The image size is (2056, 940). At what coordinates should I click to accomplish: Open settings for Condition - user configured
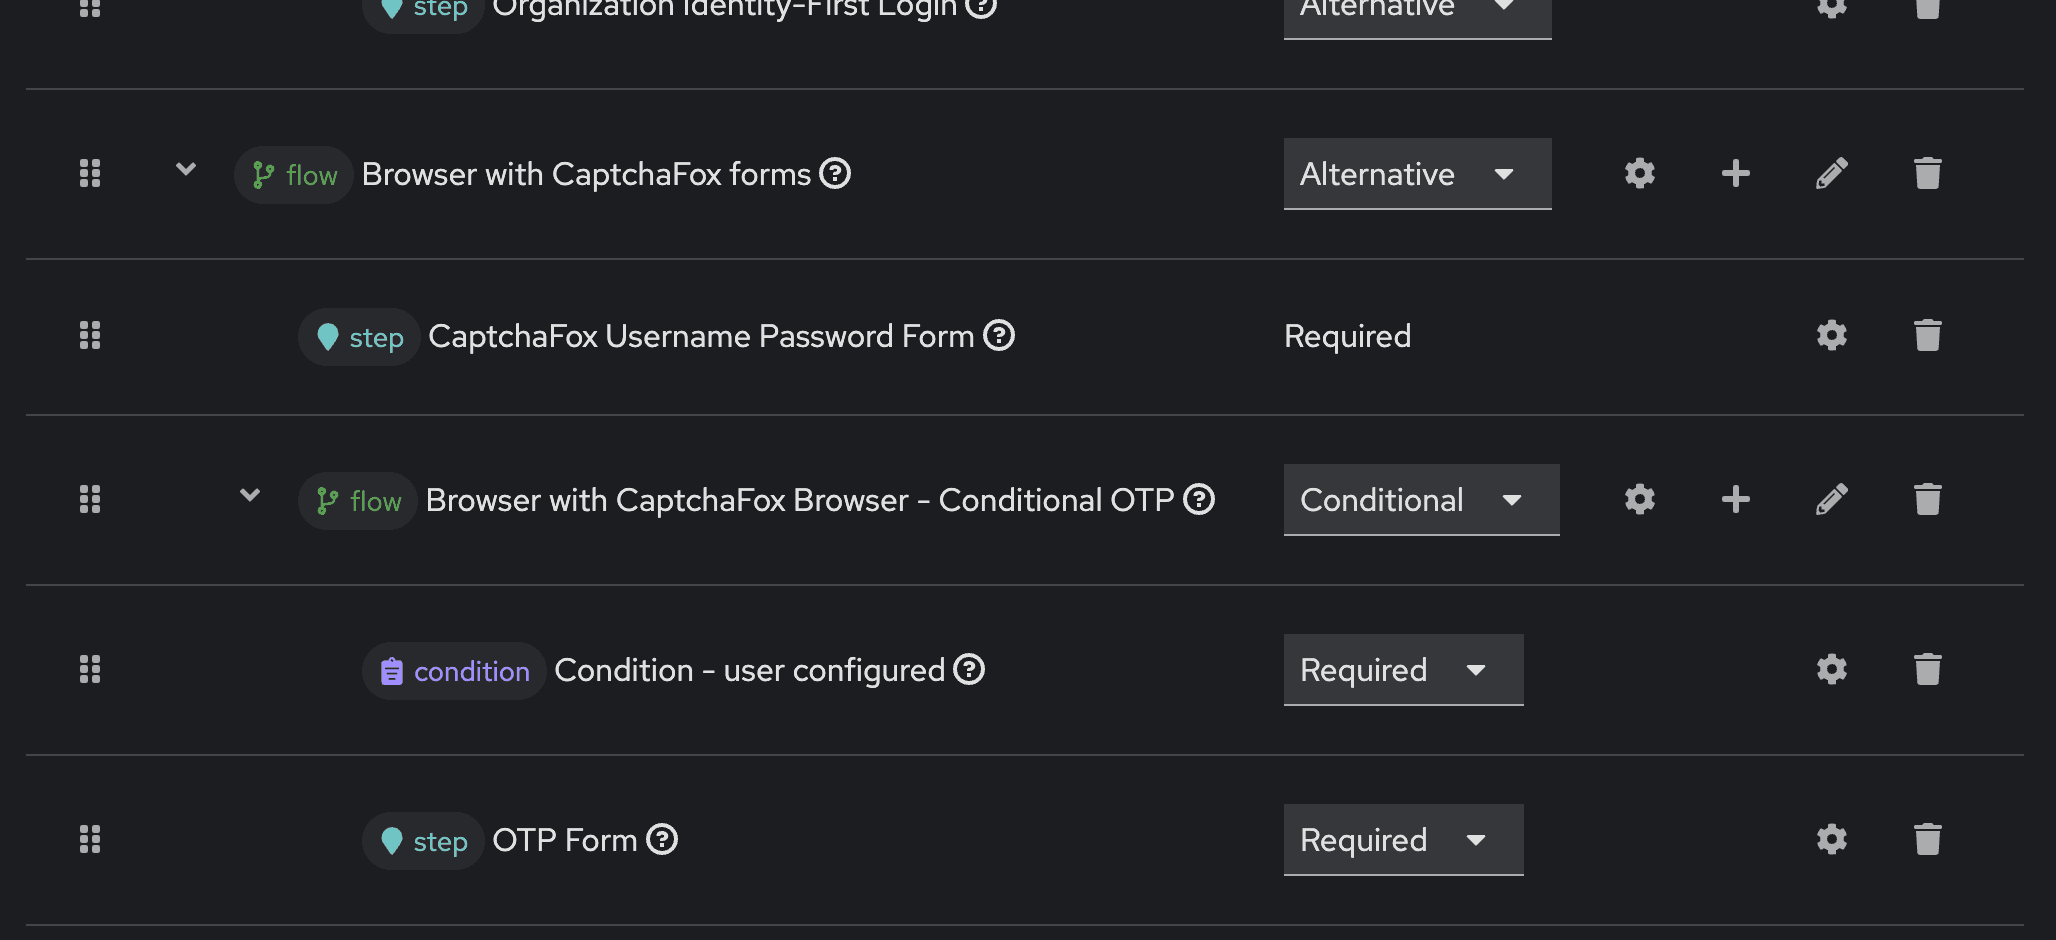(x=1831, y=669)
